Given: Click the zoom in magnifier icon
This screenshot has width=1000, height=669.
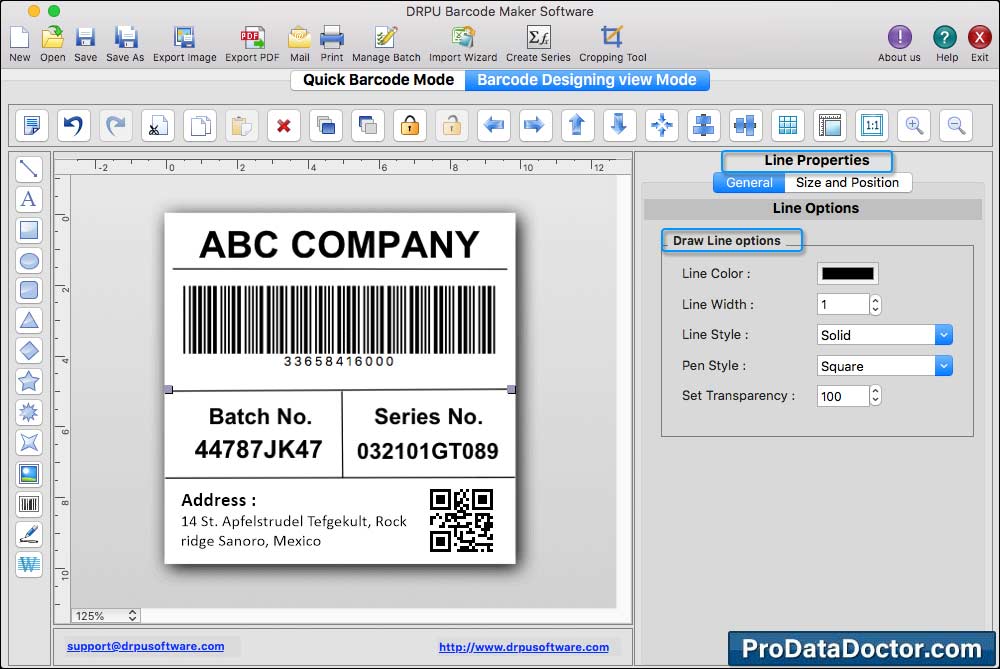Looking at the screenshot, I should click(914, 125).
